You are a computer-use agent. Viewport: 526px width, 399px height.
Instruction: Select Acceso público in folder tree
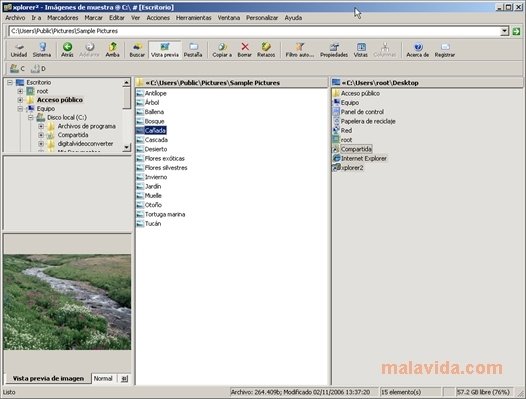pos(60,100)
